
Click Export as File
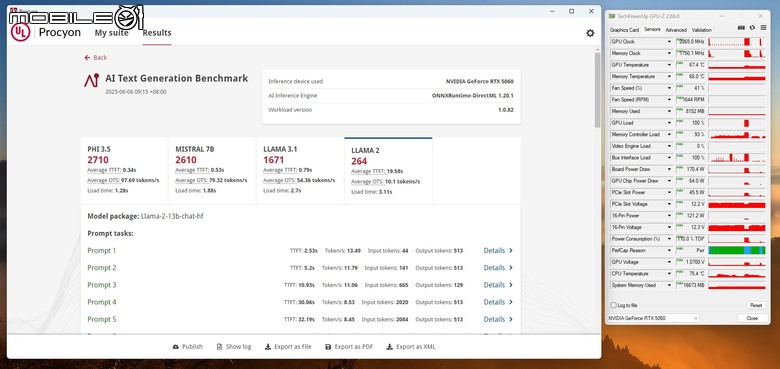point(288,347)
